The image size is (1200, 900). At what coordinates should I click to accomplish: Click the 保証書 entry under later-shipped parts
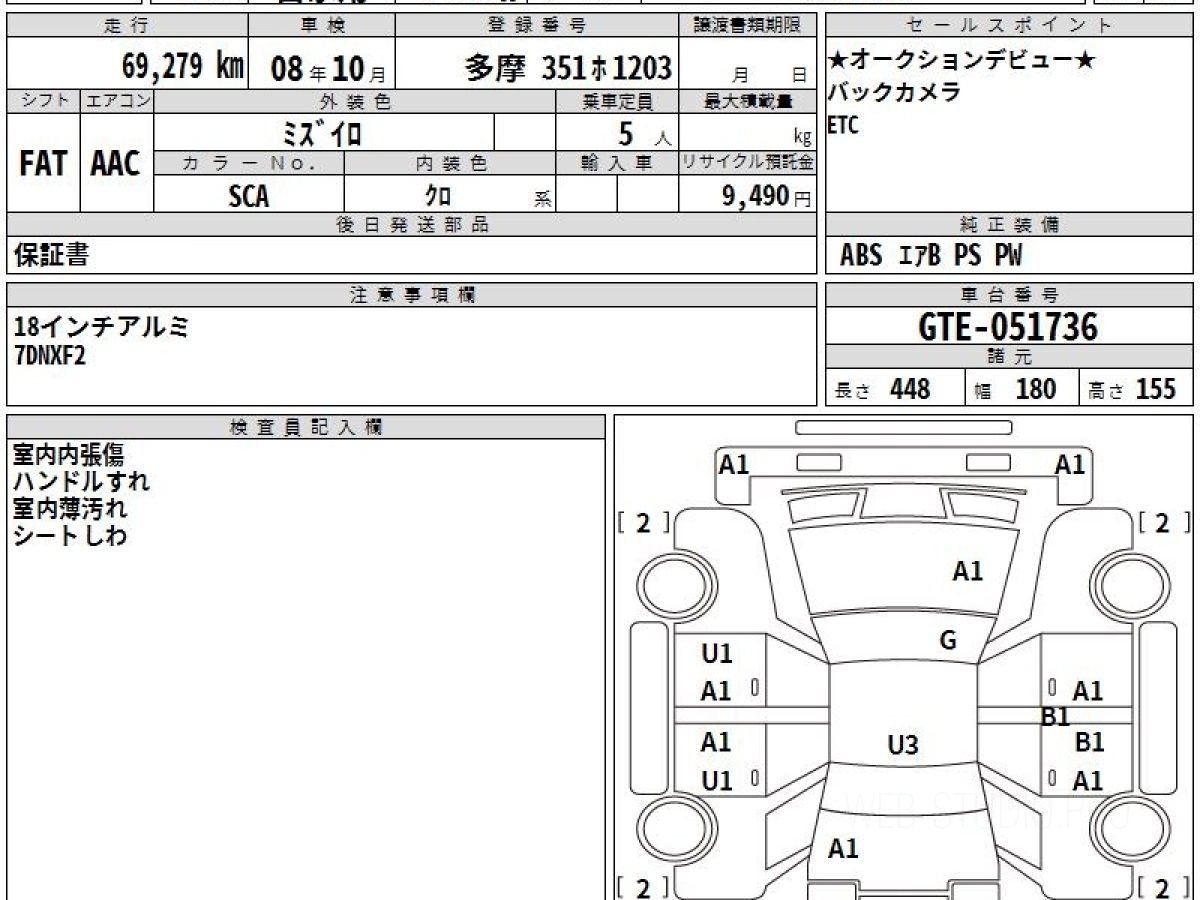pos(51,256)
